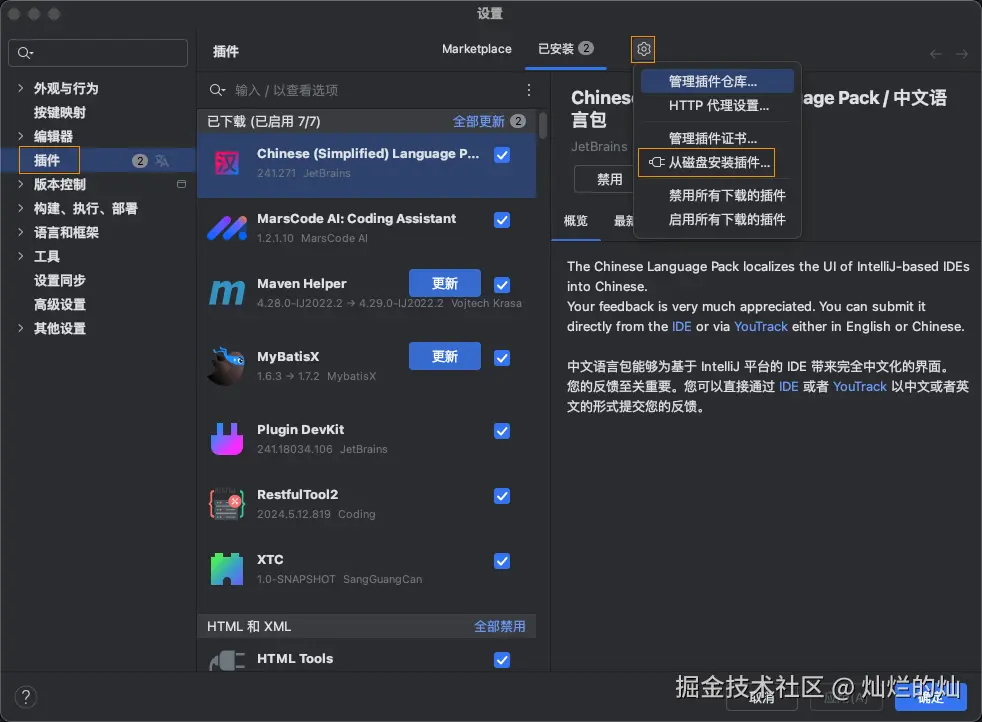Expand the 外观与行为 settings node
982x722 pixels.
(21, 88)
